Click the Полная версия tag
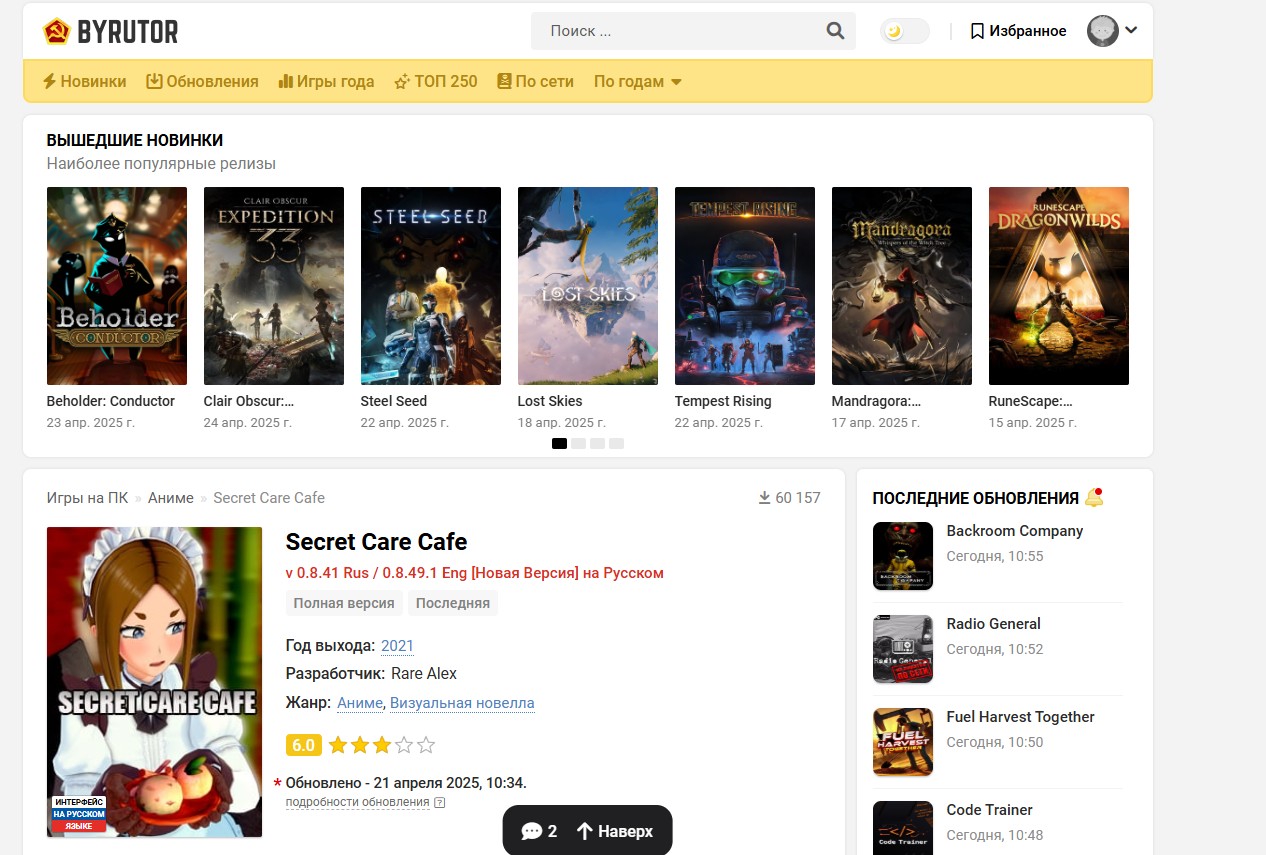Image resolution: width=1266 pixels, height=855 pixels. tap(344, 603)
